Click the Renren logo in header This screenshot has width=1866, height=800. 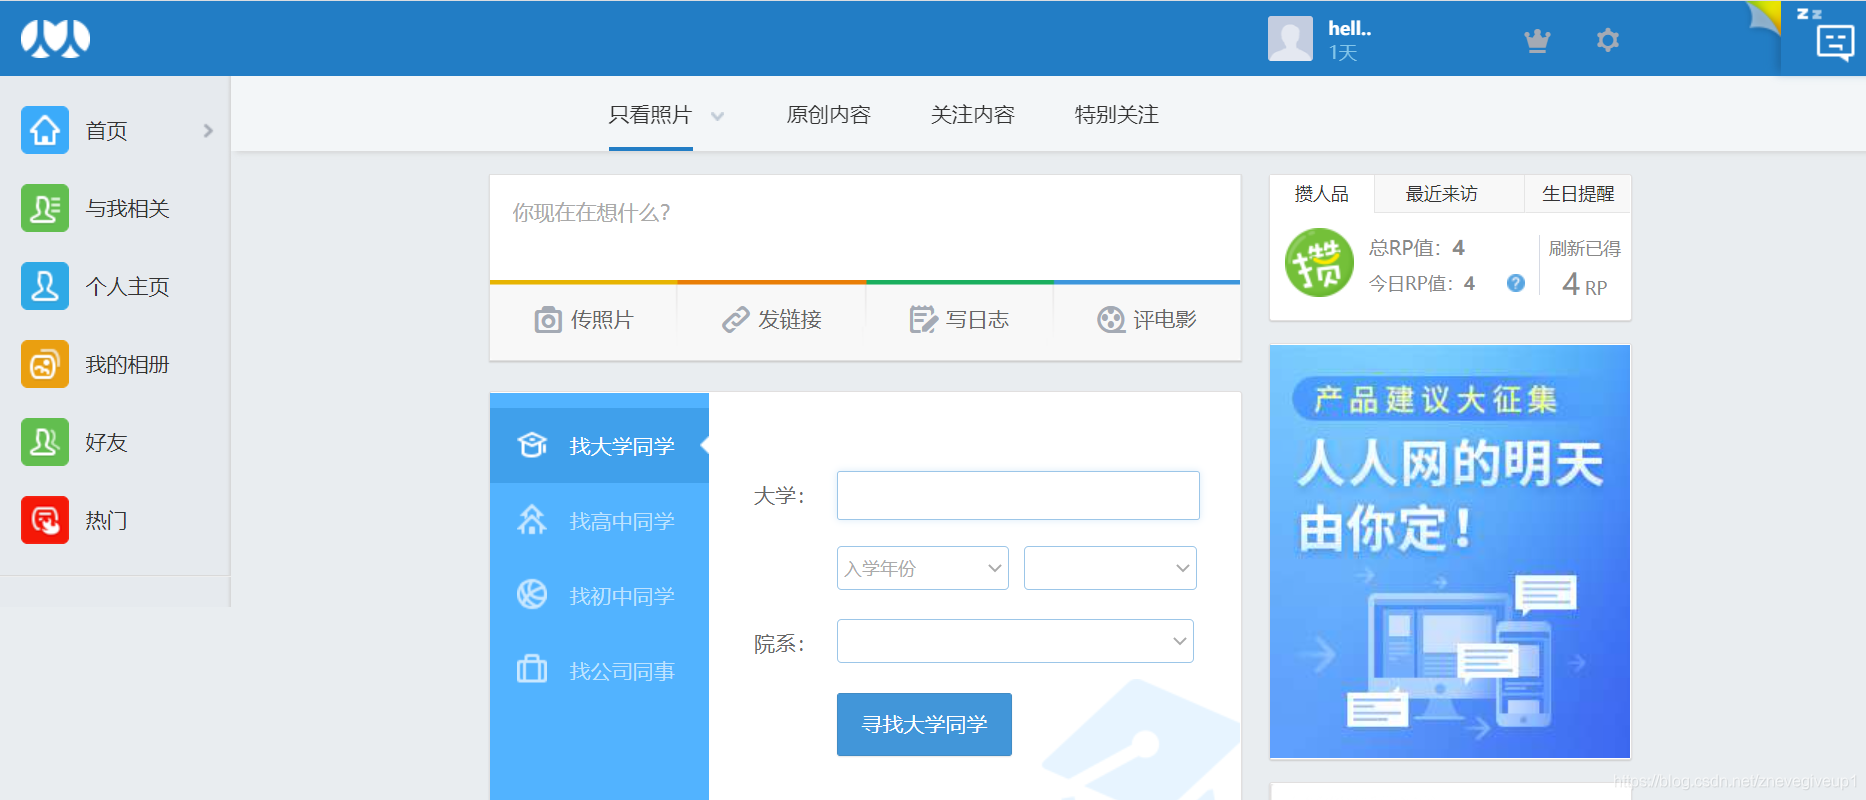55,39
